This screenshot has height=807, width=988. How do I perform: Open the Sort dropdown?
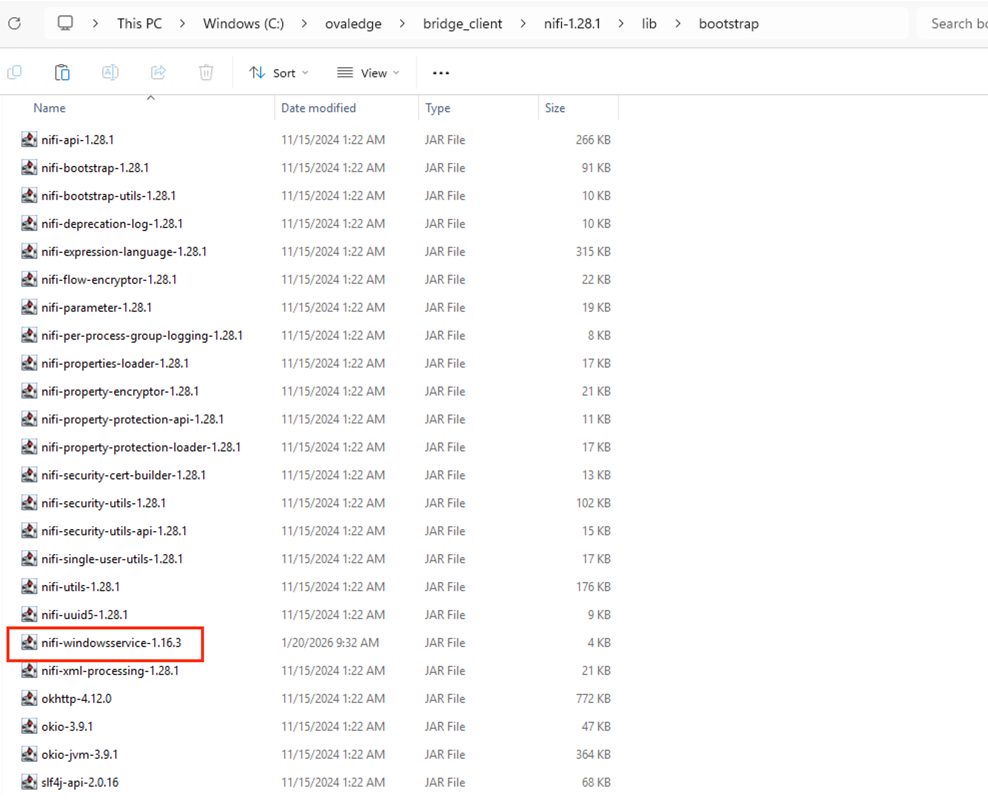[279, 73]
